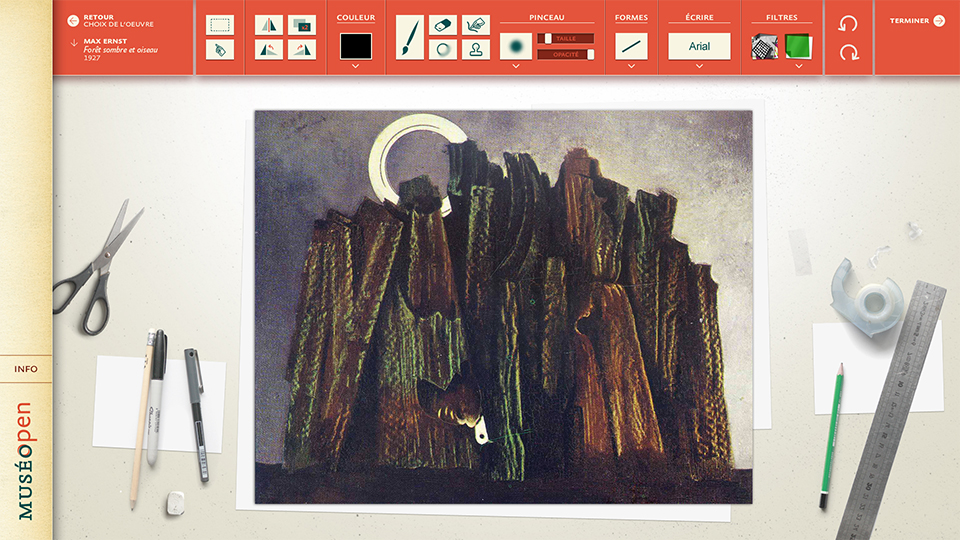Screen dimensions: 960x540
Task: Click the tag label tool icon
Action: click(x=220, y=50)
